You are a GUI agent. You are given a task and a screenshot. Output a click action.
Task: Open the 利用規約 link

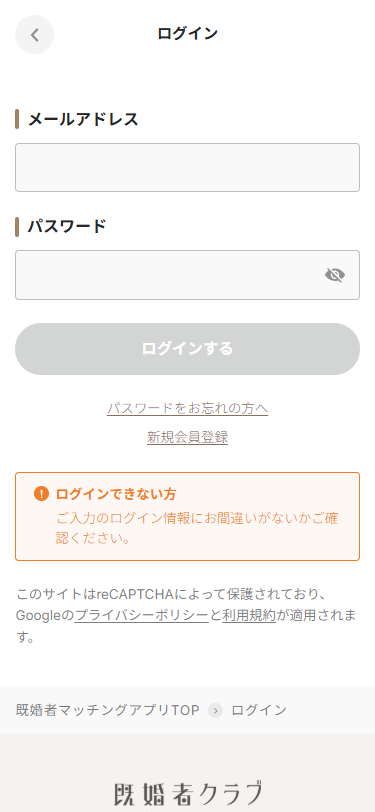coord(249,616)
